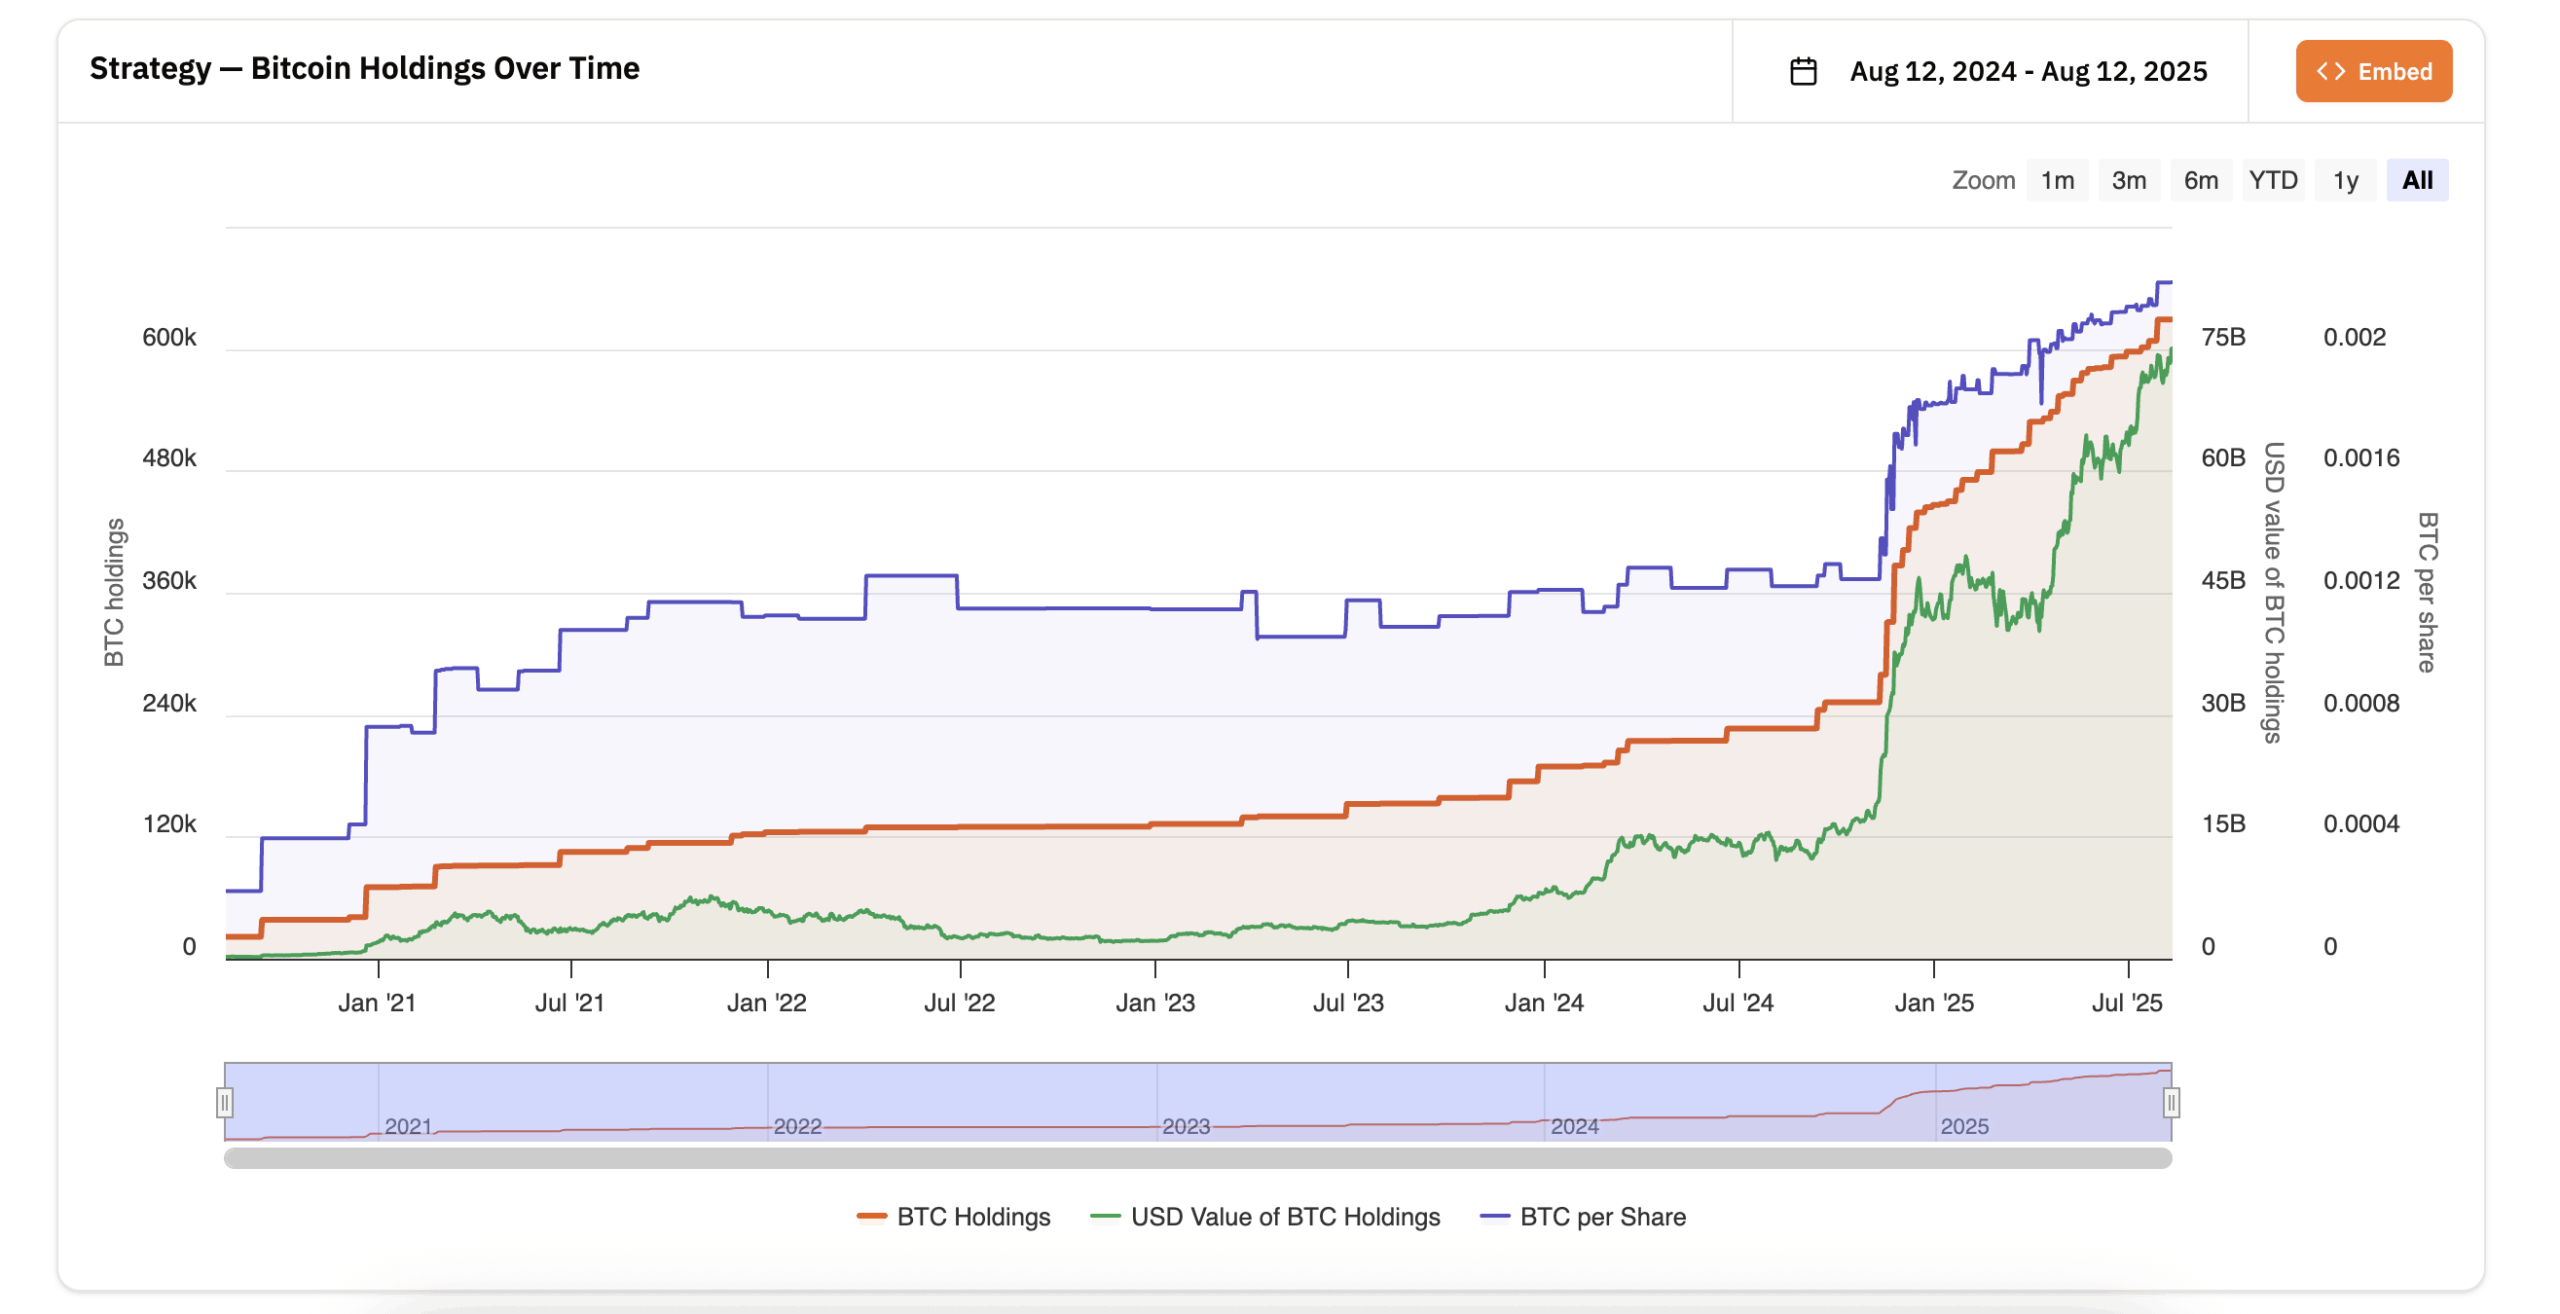This screenshot has width=2560, height=1314.
Task: Toggle USD Value of BTC Holdings legend
Action: click(x=1265, y=1217)
